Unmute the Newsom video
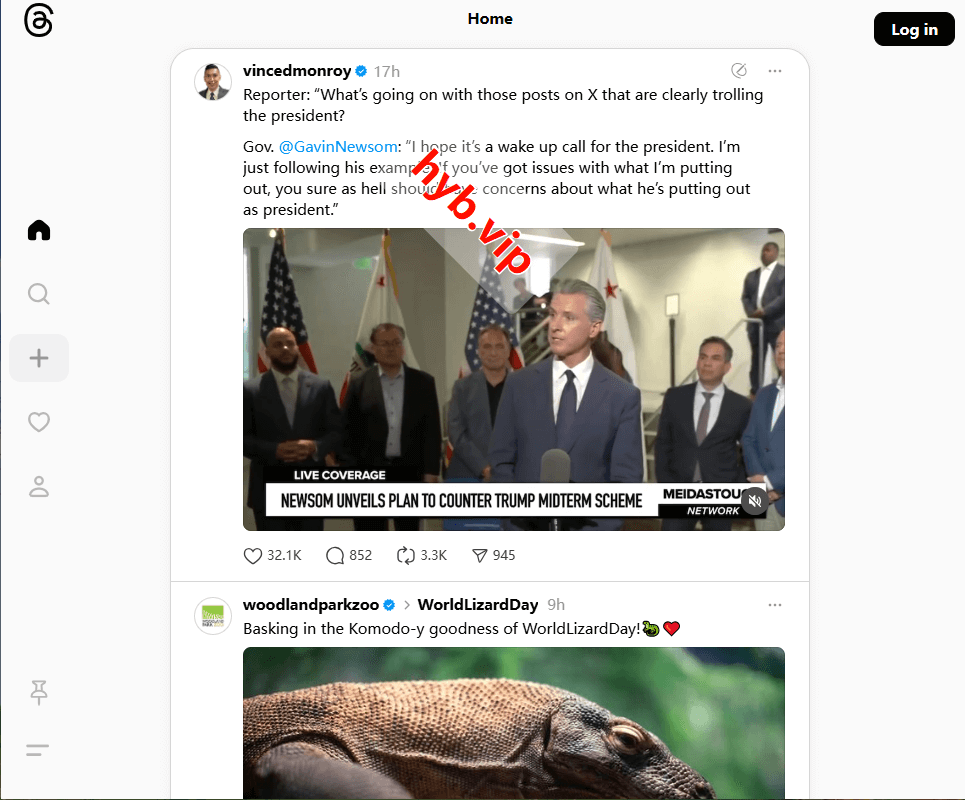965x800 pixels. (x=755, y=501)
